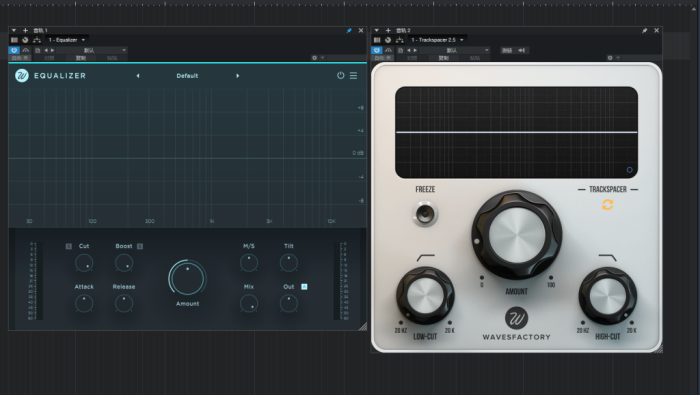Click the 侧链 sidechain button in Trackspacer window
700x395 pixels.
pyautogui.click(x=507, y=50)
